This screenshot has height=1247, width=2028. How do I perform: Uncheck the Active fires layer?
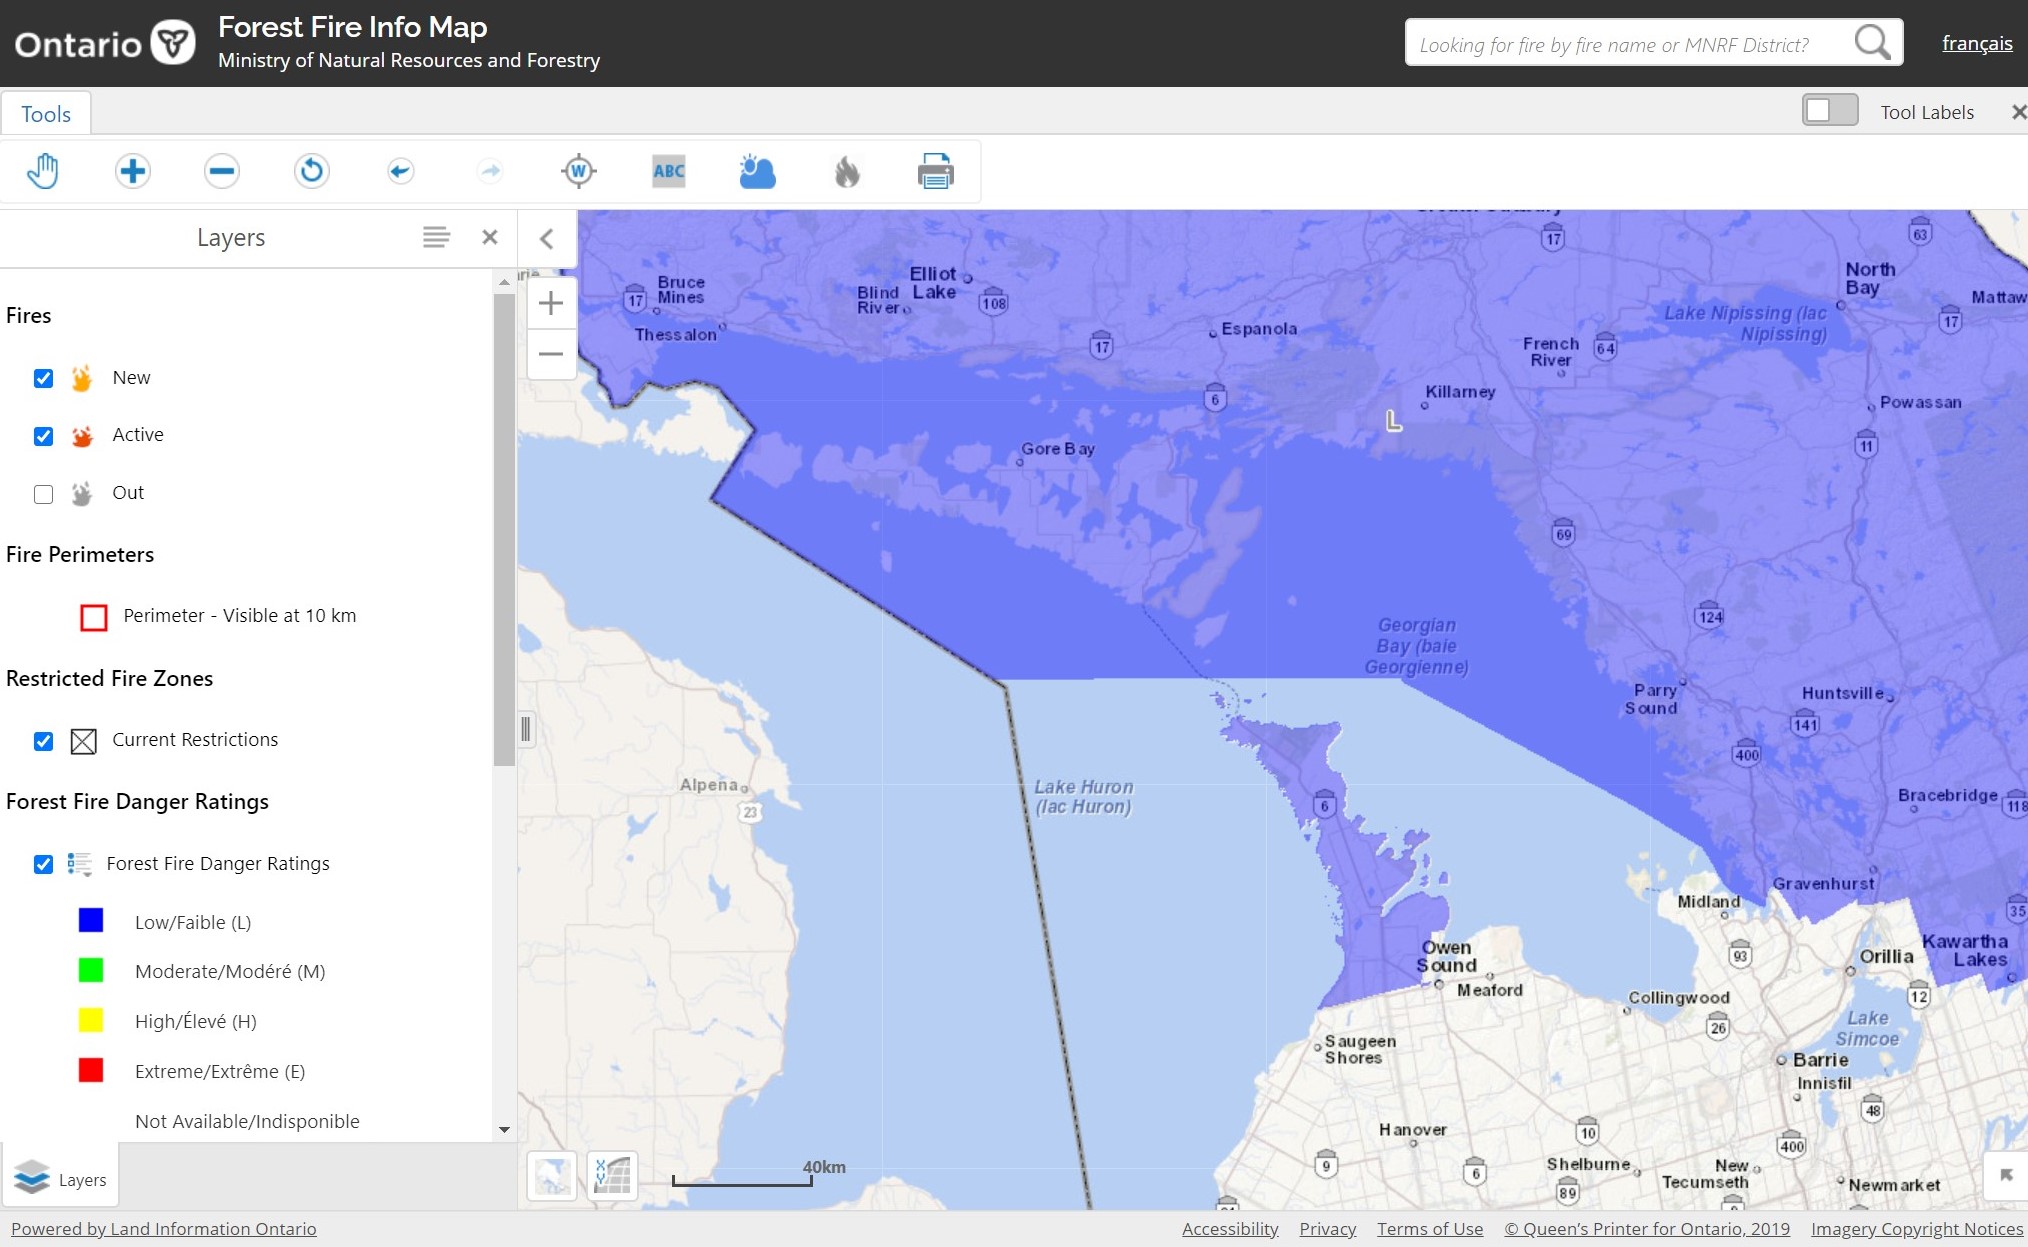tap(43, 436)
